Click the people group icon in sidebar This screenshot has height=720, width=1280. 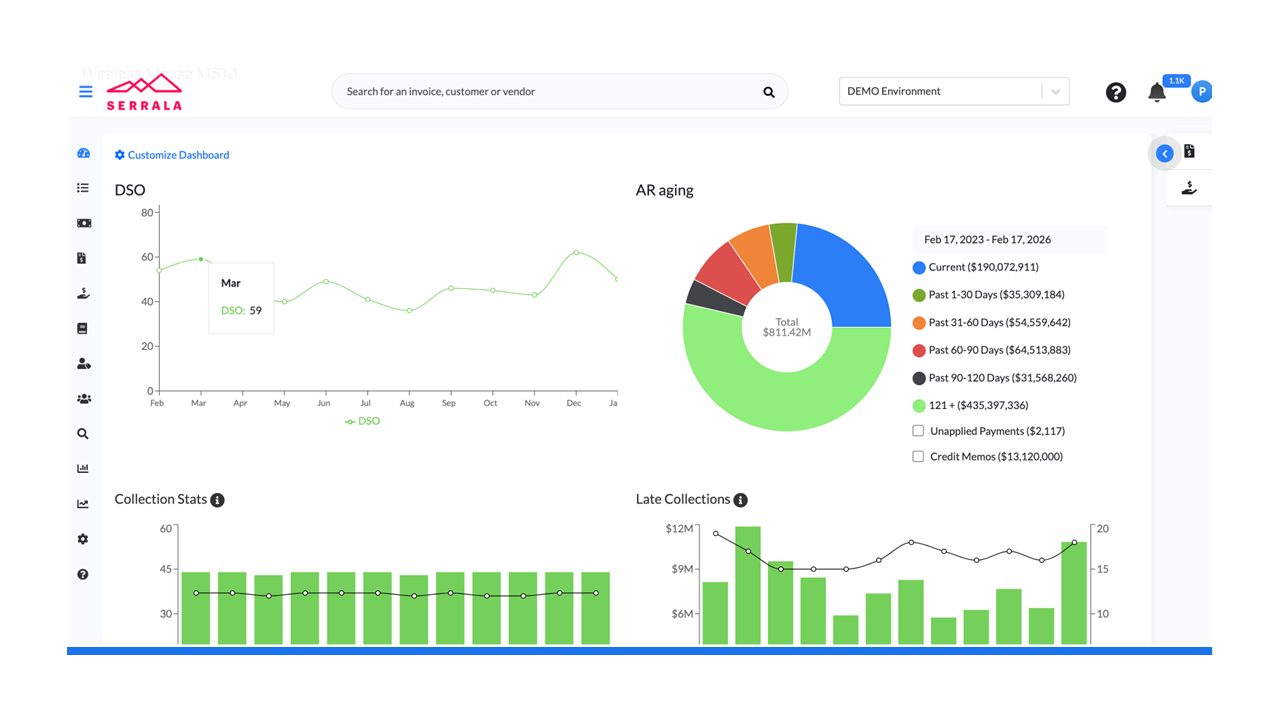pyautogui.click(x=83, y=399)
